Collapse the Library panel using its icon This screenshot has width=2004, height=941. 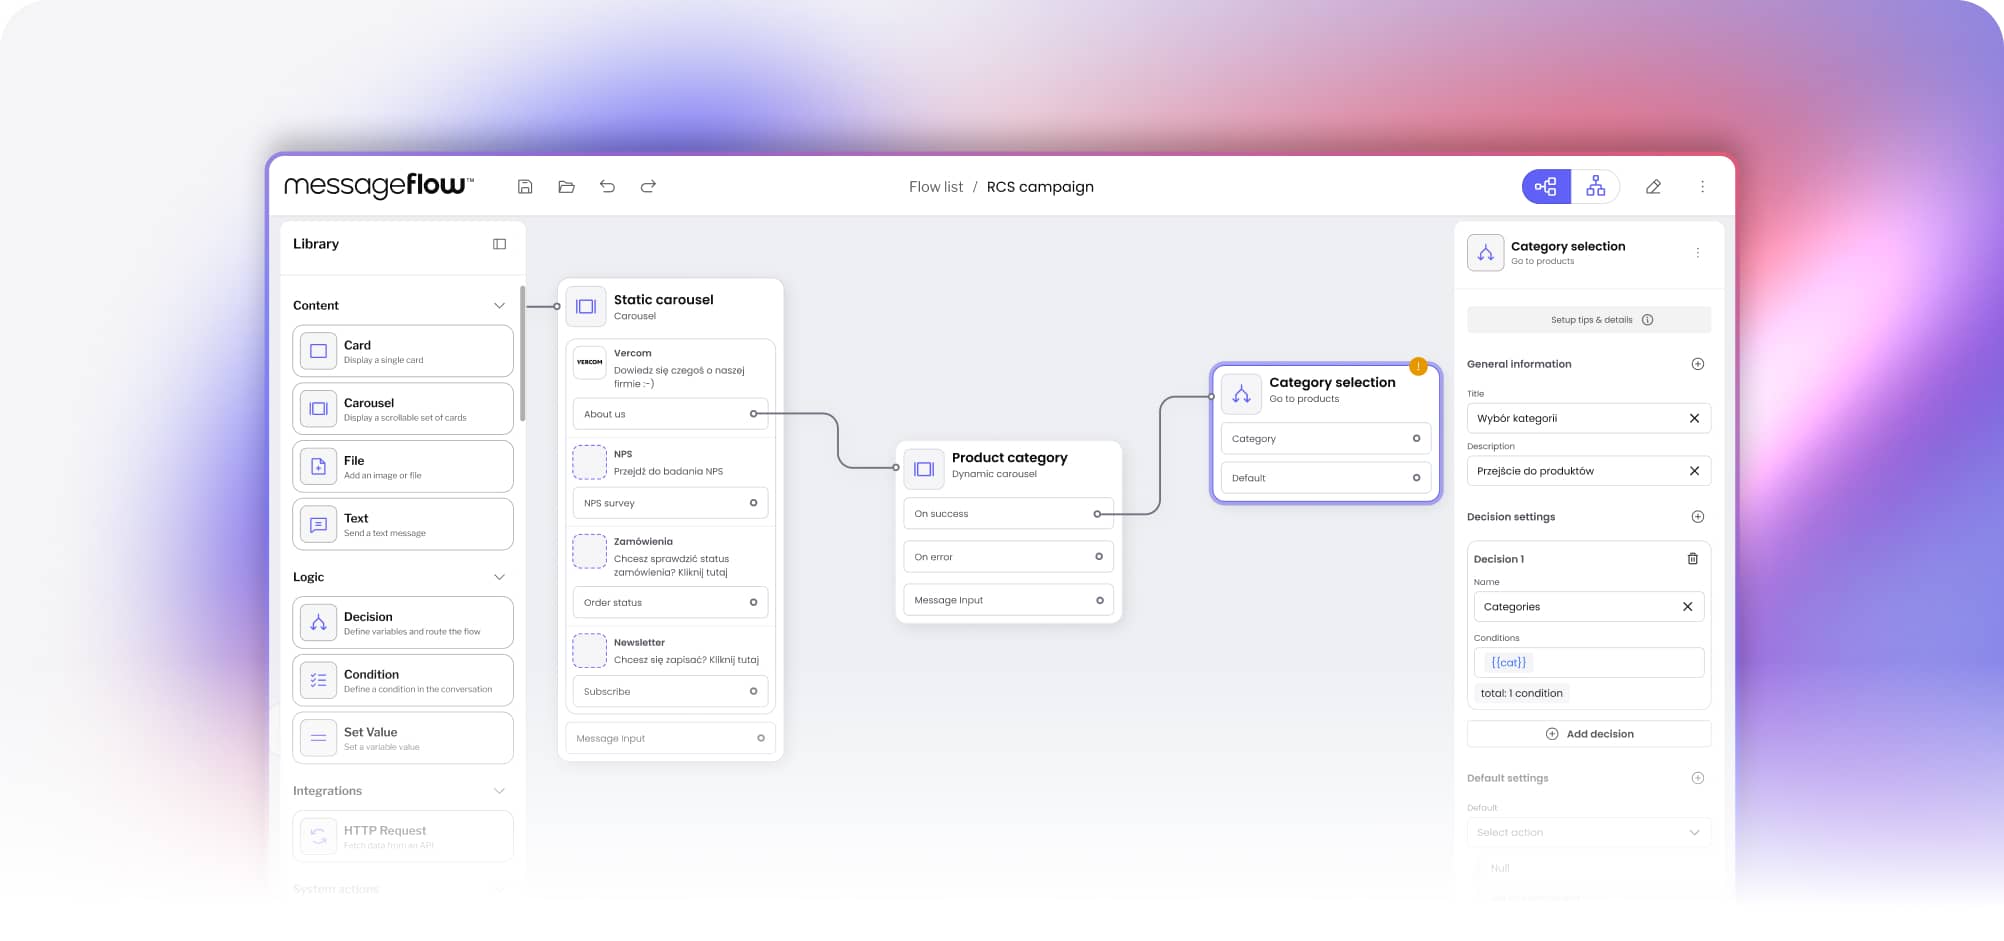[x=498, y=243]
